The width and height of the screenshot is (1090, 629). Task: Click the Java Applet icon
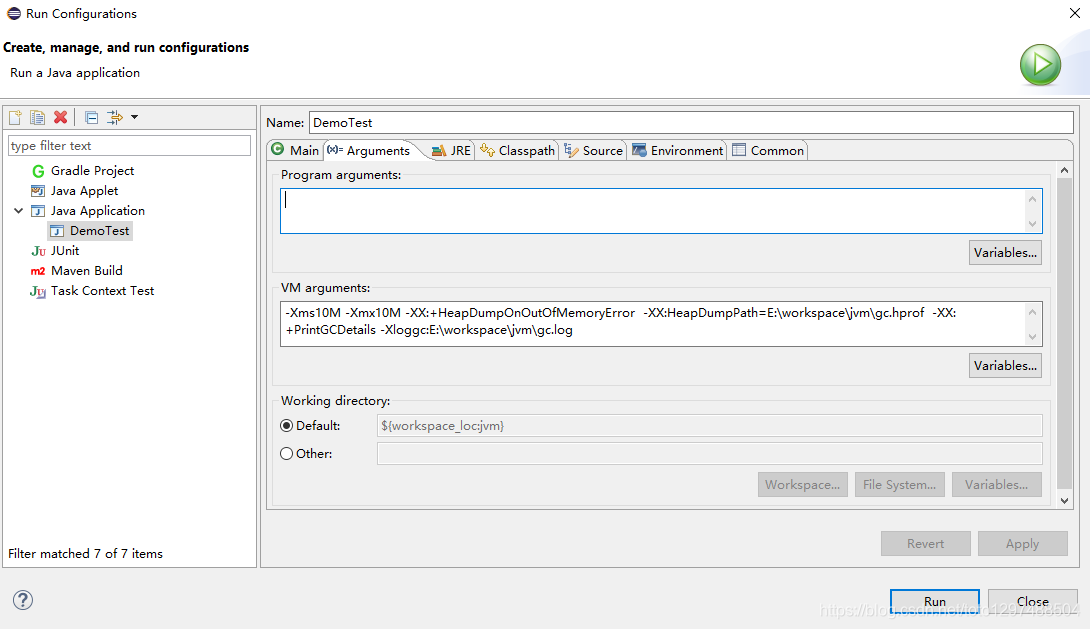[38, 190]
